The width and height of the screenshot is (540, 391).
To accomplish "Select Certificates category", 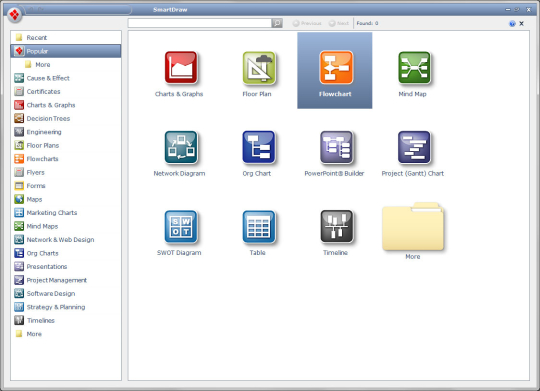I will [x=66, y=91].
